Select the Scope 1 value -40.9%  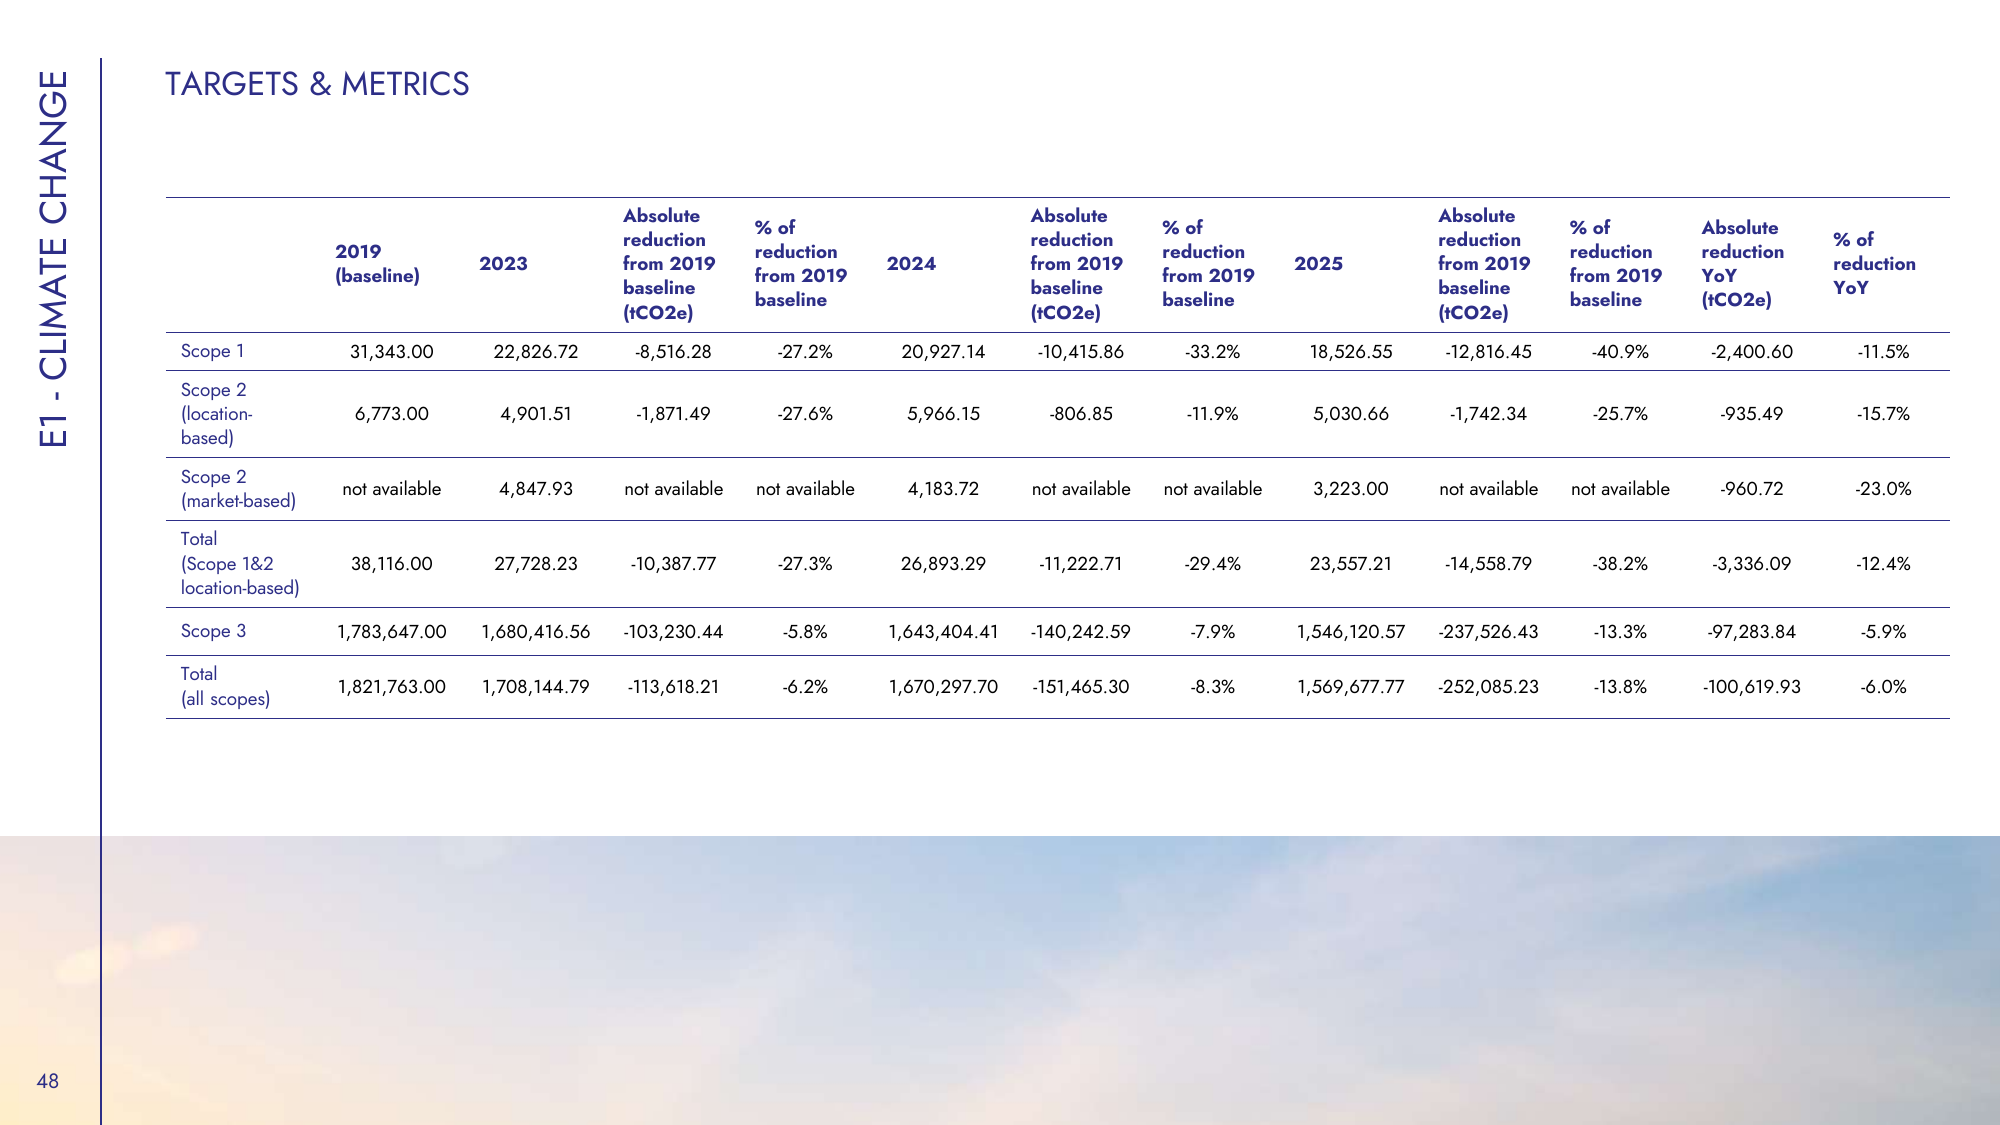1620,352
